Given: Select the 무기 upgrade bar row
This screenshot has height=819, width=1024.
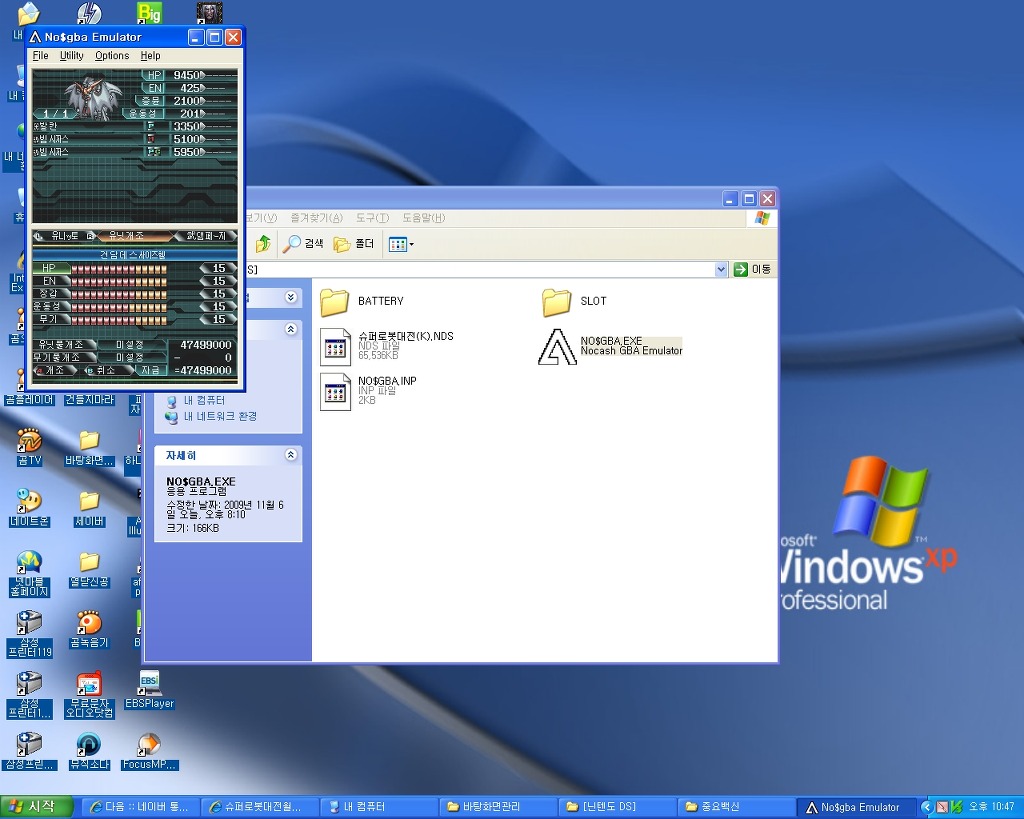Looking at the screenshot, I should 135,319.
